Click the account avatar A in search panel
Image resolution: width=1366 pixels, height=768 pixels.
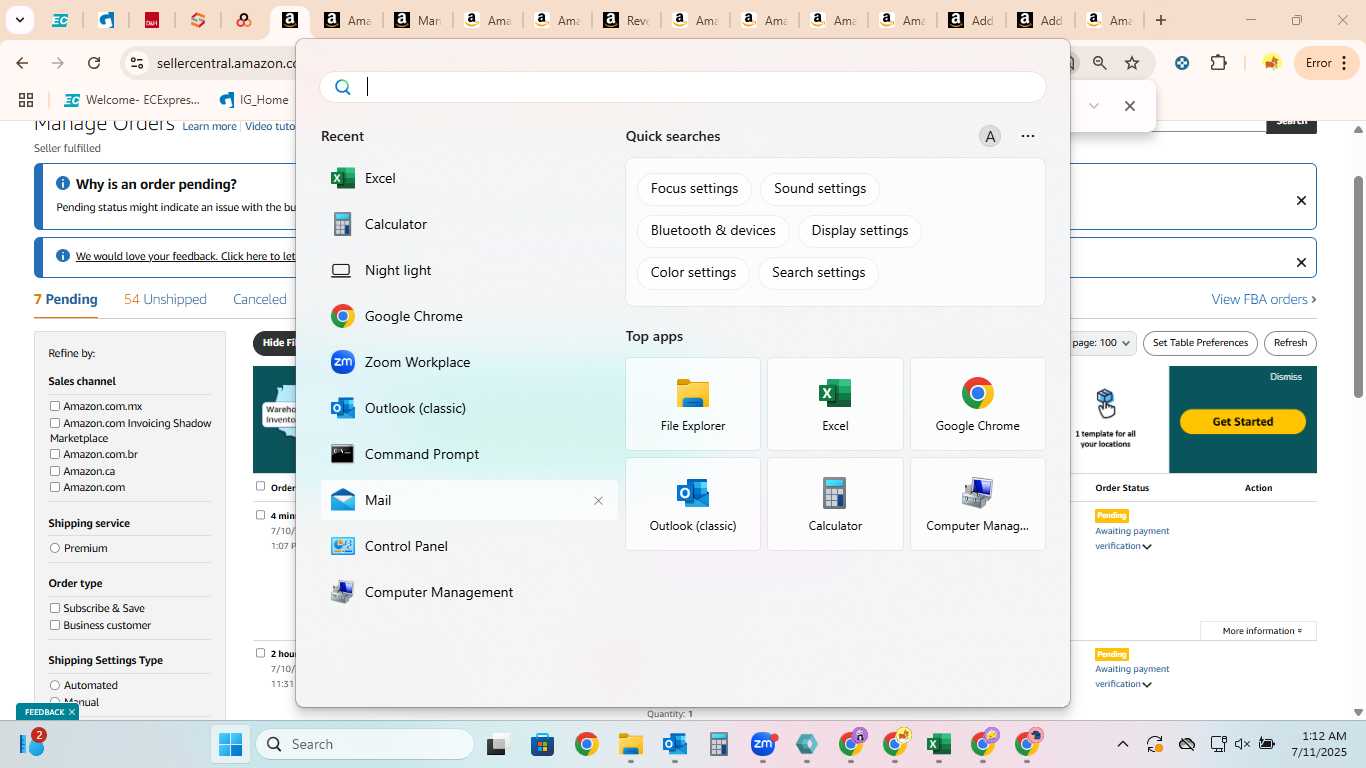click(x=990, y=137)
